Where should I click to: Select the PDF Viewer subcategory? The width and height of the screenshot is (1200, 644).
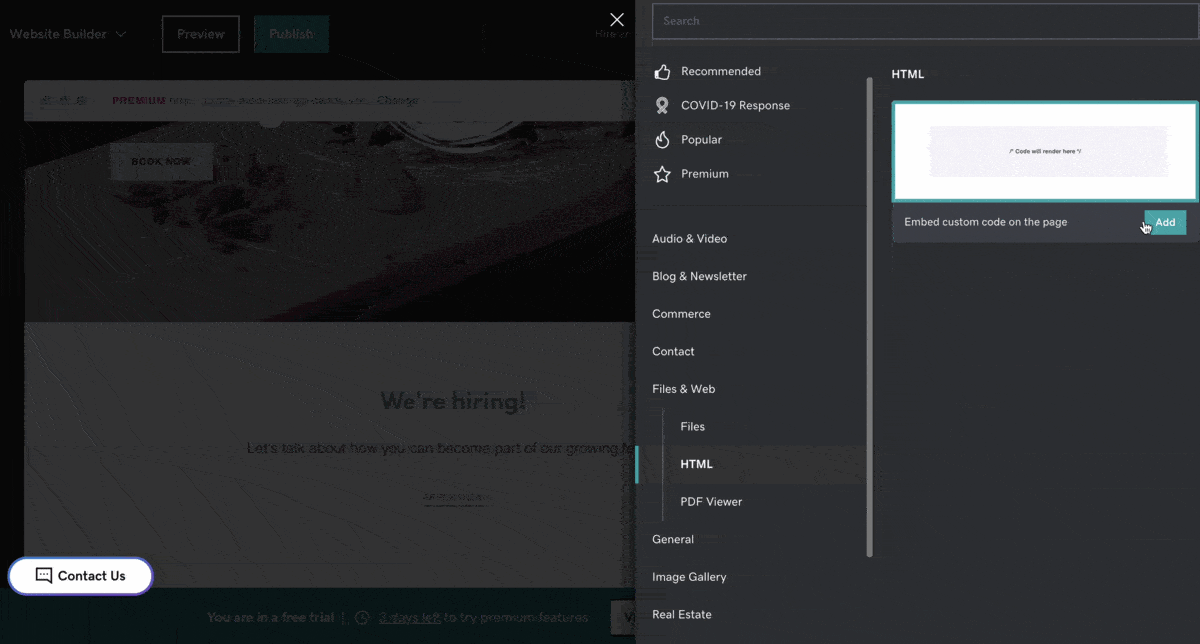click(711, 502)
